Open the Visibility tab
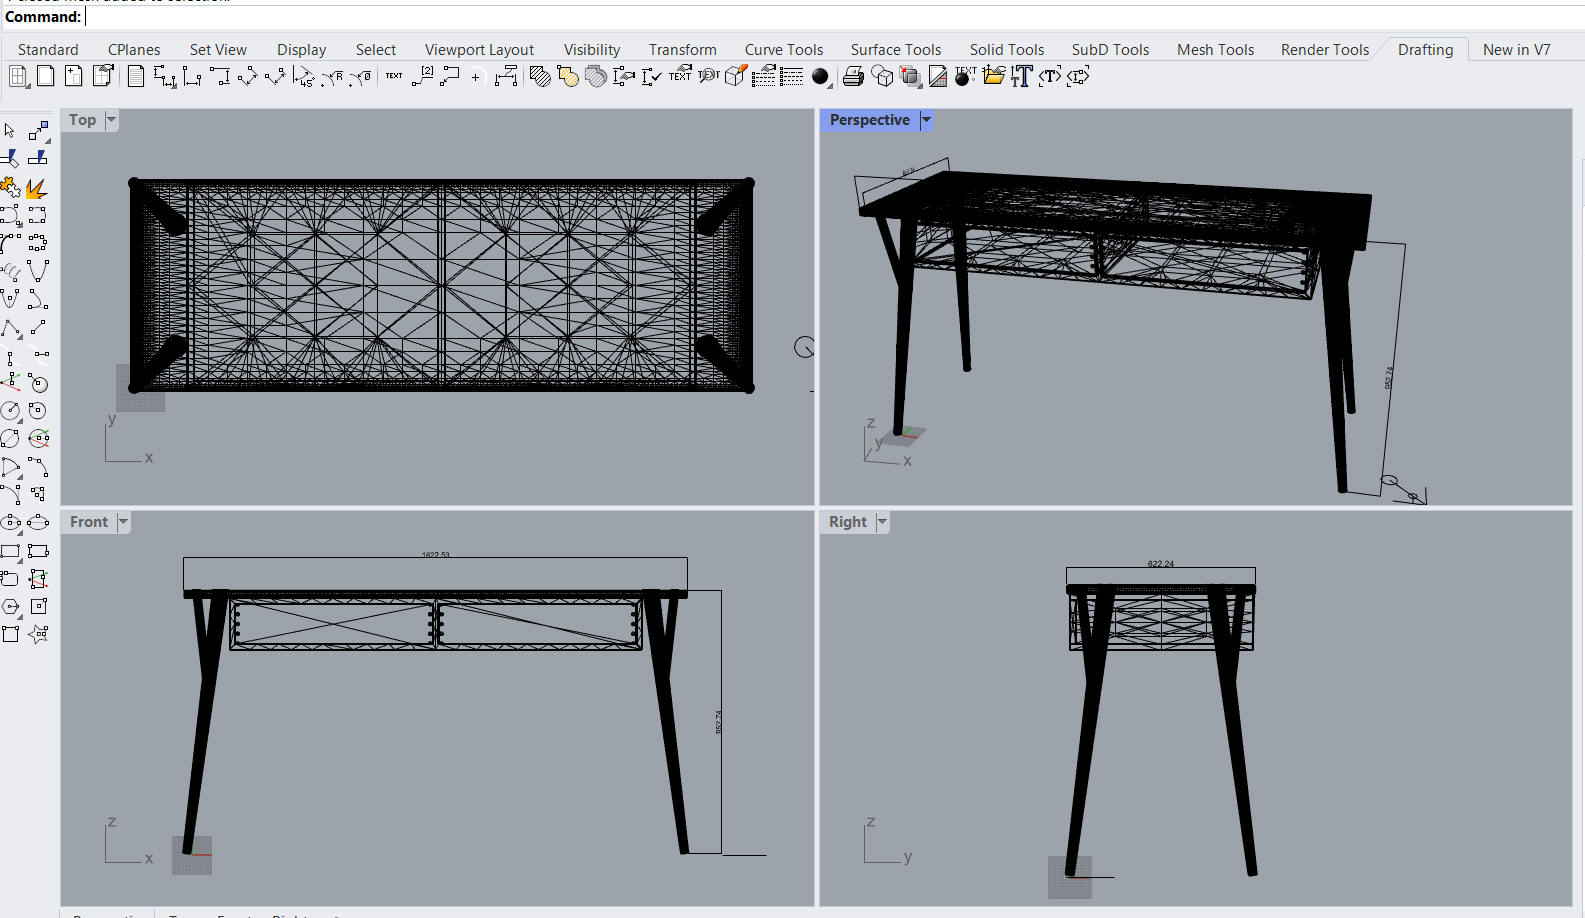The width and height of the screenshot is (1585, 918). pyautogui.click(x=592, y=50)
